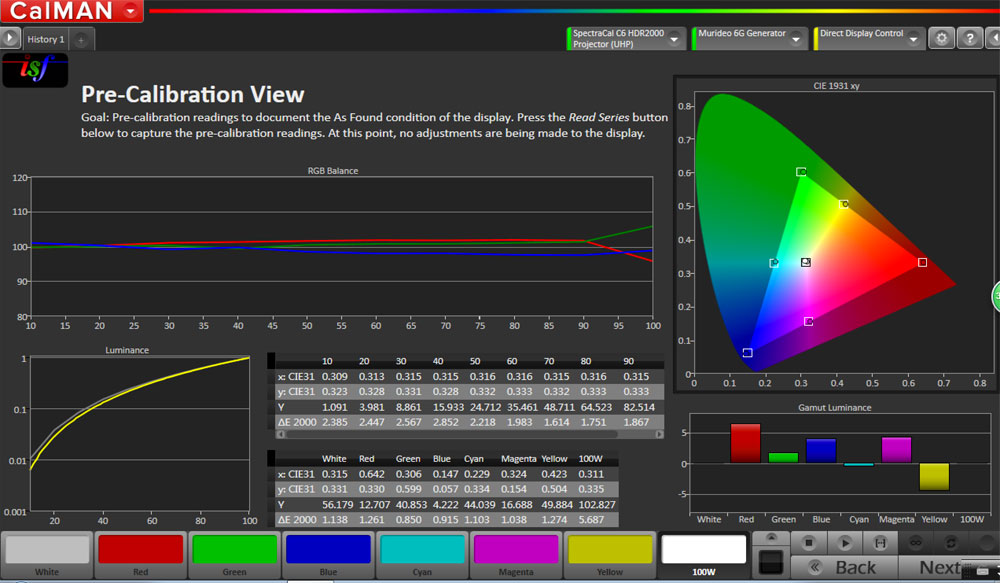Switch to the History 1 tab

45,40
